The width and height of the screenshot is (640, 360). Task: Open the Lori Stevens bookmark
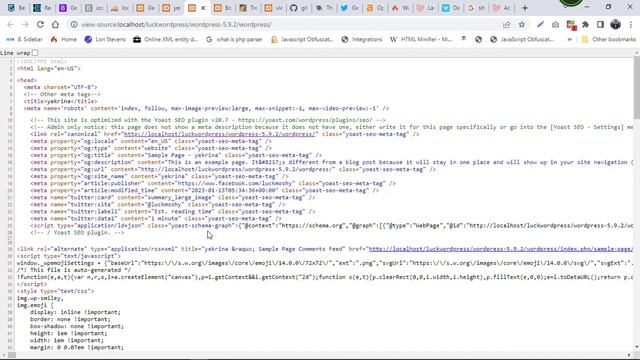(x=105, y=39)
